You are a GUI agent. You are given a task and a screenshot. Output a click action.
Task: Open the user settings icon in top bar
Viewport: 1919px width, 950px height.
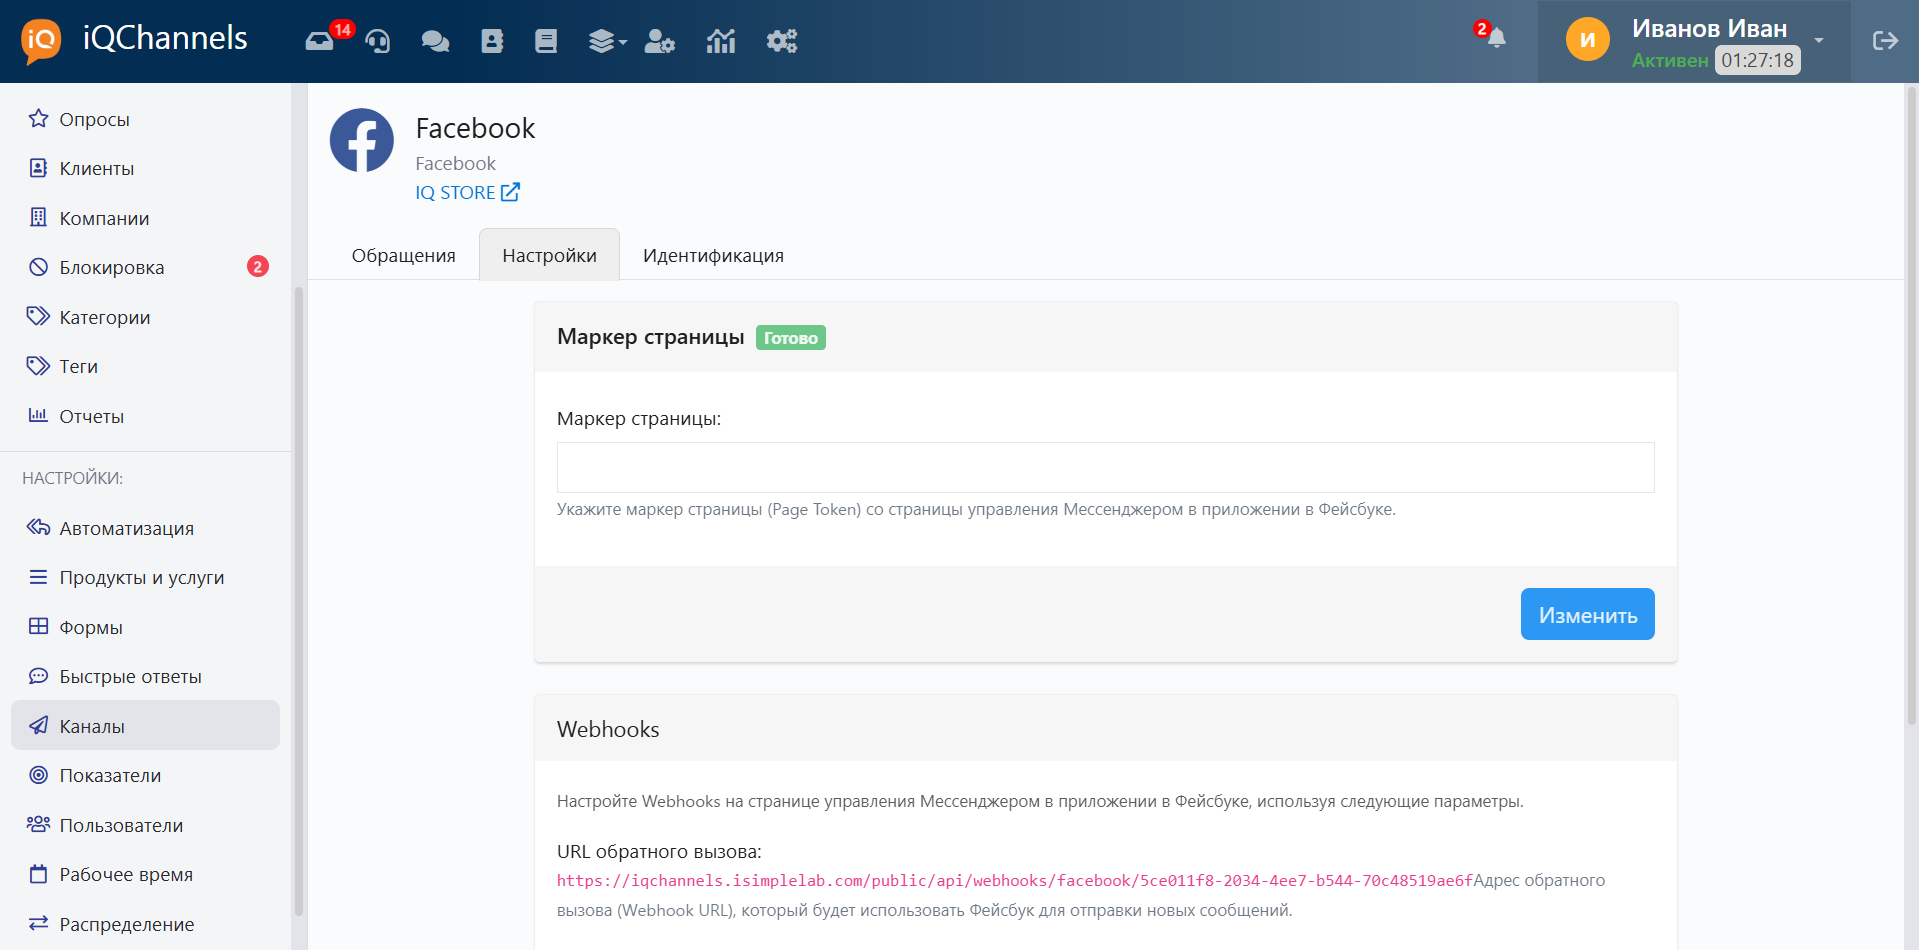[660, 41]
